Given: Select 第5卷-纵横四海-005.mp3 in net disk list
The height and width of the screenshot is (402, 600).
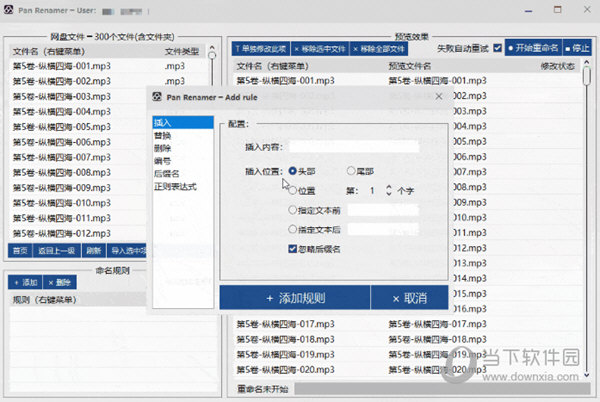Looking at the screenshot, I should (x=62, y=127).
